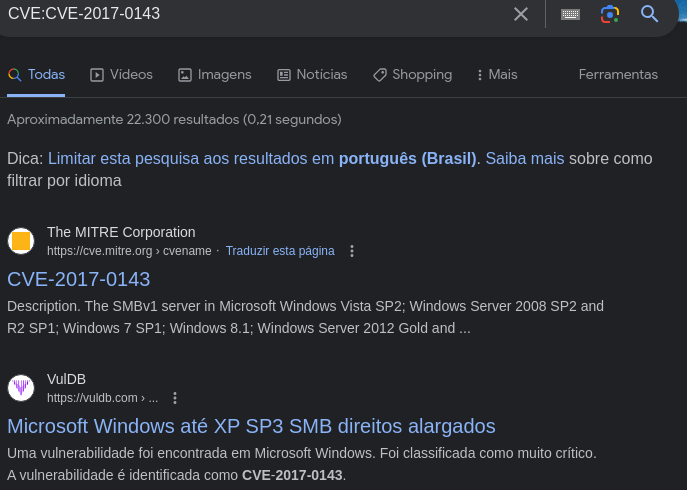The image size is (687, 490).
Task: Expand the Mais search filter menu
Action: (497, 75)
